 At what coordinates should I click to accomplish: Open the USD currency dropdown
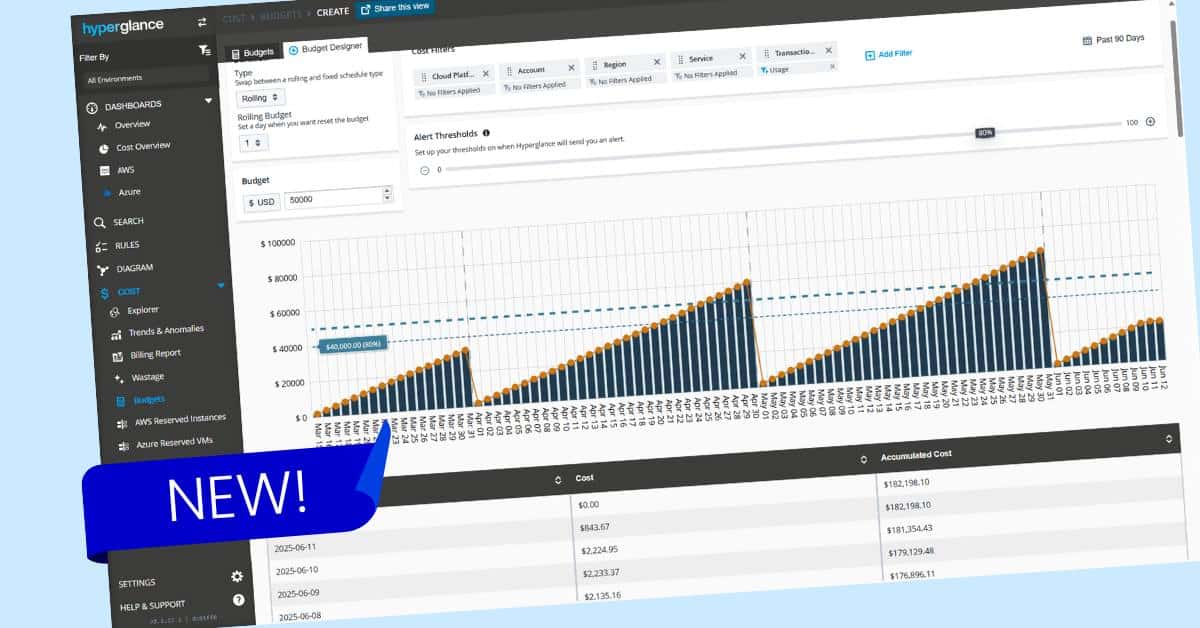(262, 201)
